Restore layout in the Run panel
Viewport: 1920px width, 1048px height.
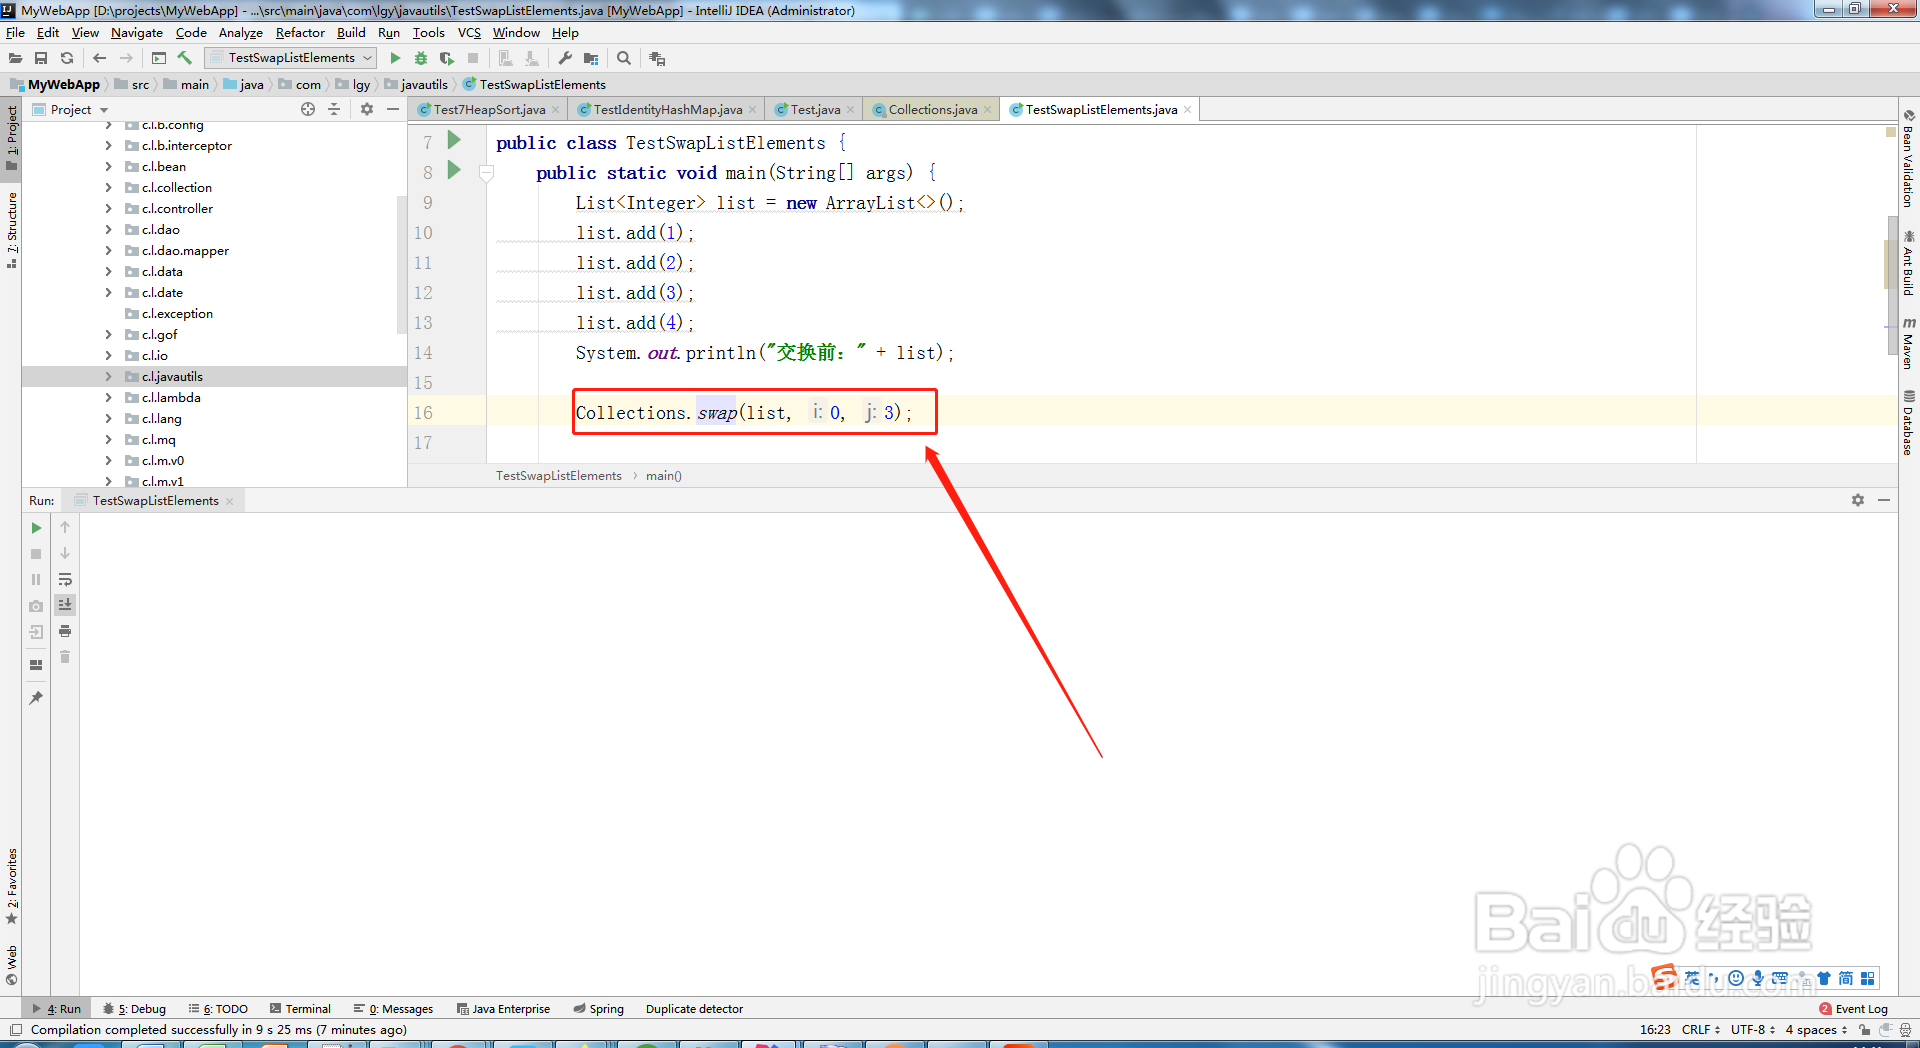(36, 665)
